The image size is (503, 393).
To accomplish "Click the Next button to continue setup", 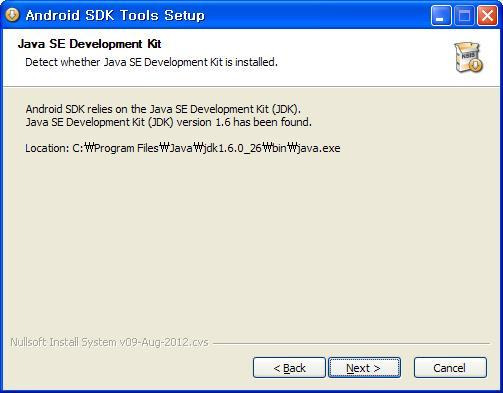I will pos(364,368).
